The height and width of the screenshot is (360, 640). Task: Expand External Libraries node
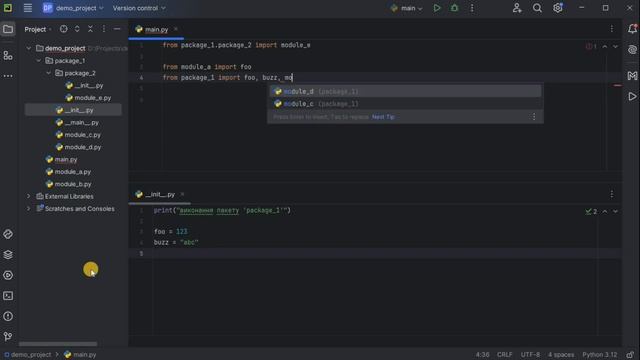click(x=29, y=196)
